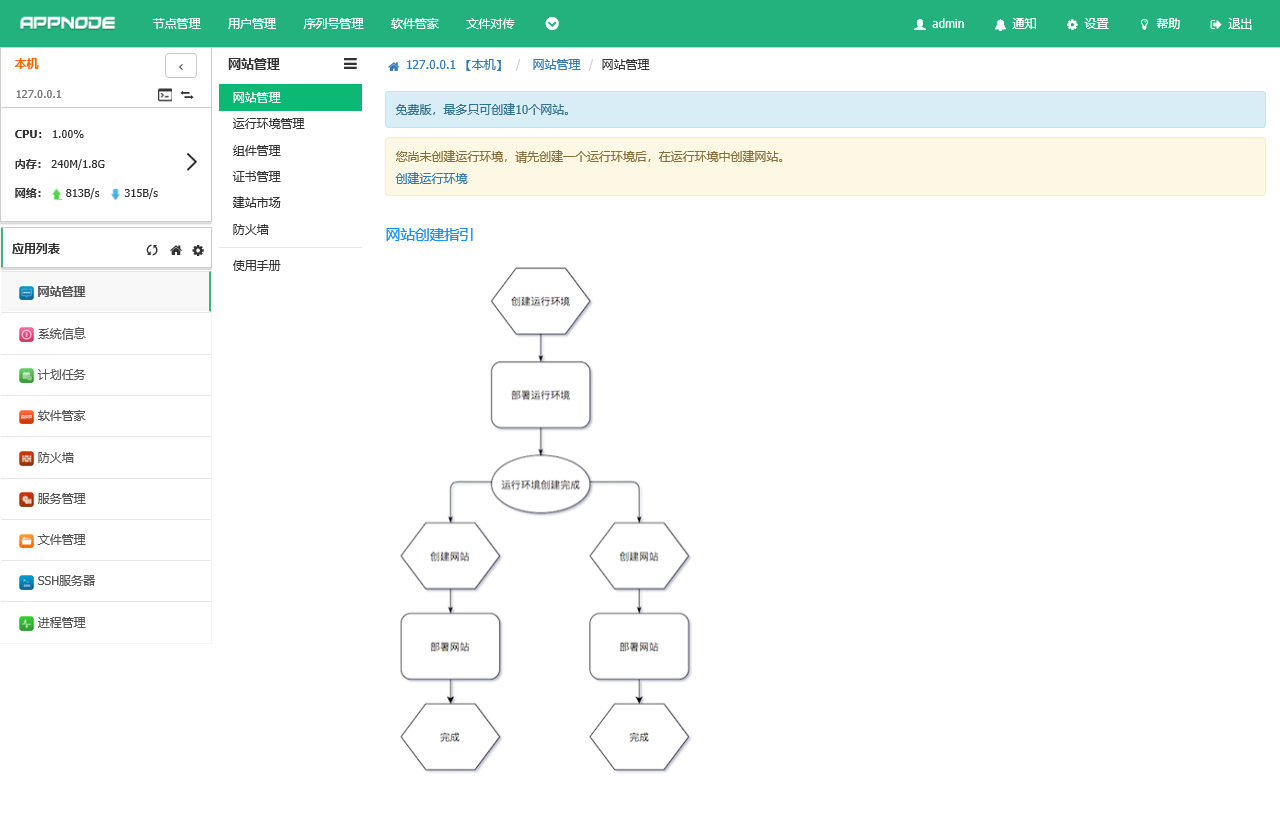Open the gear settings in 应用列表
1280x822 pixels.
point(198,250)
